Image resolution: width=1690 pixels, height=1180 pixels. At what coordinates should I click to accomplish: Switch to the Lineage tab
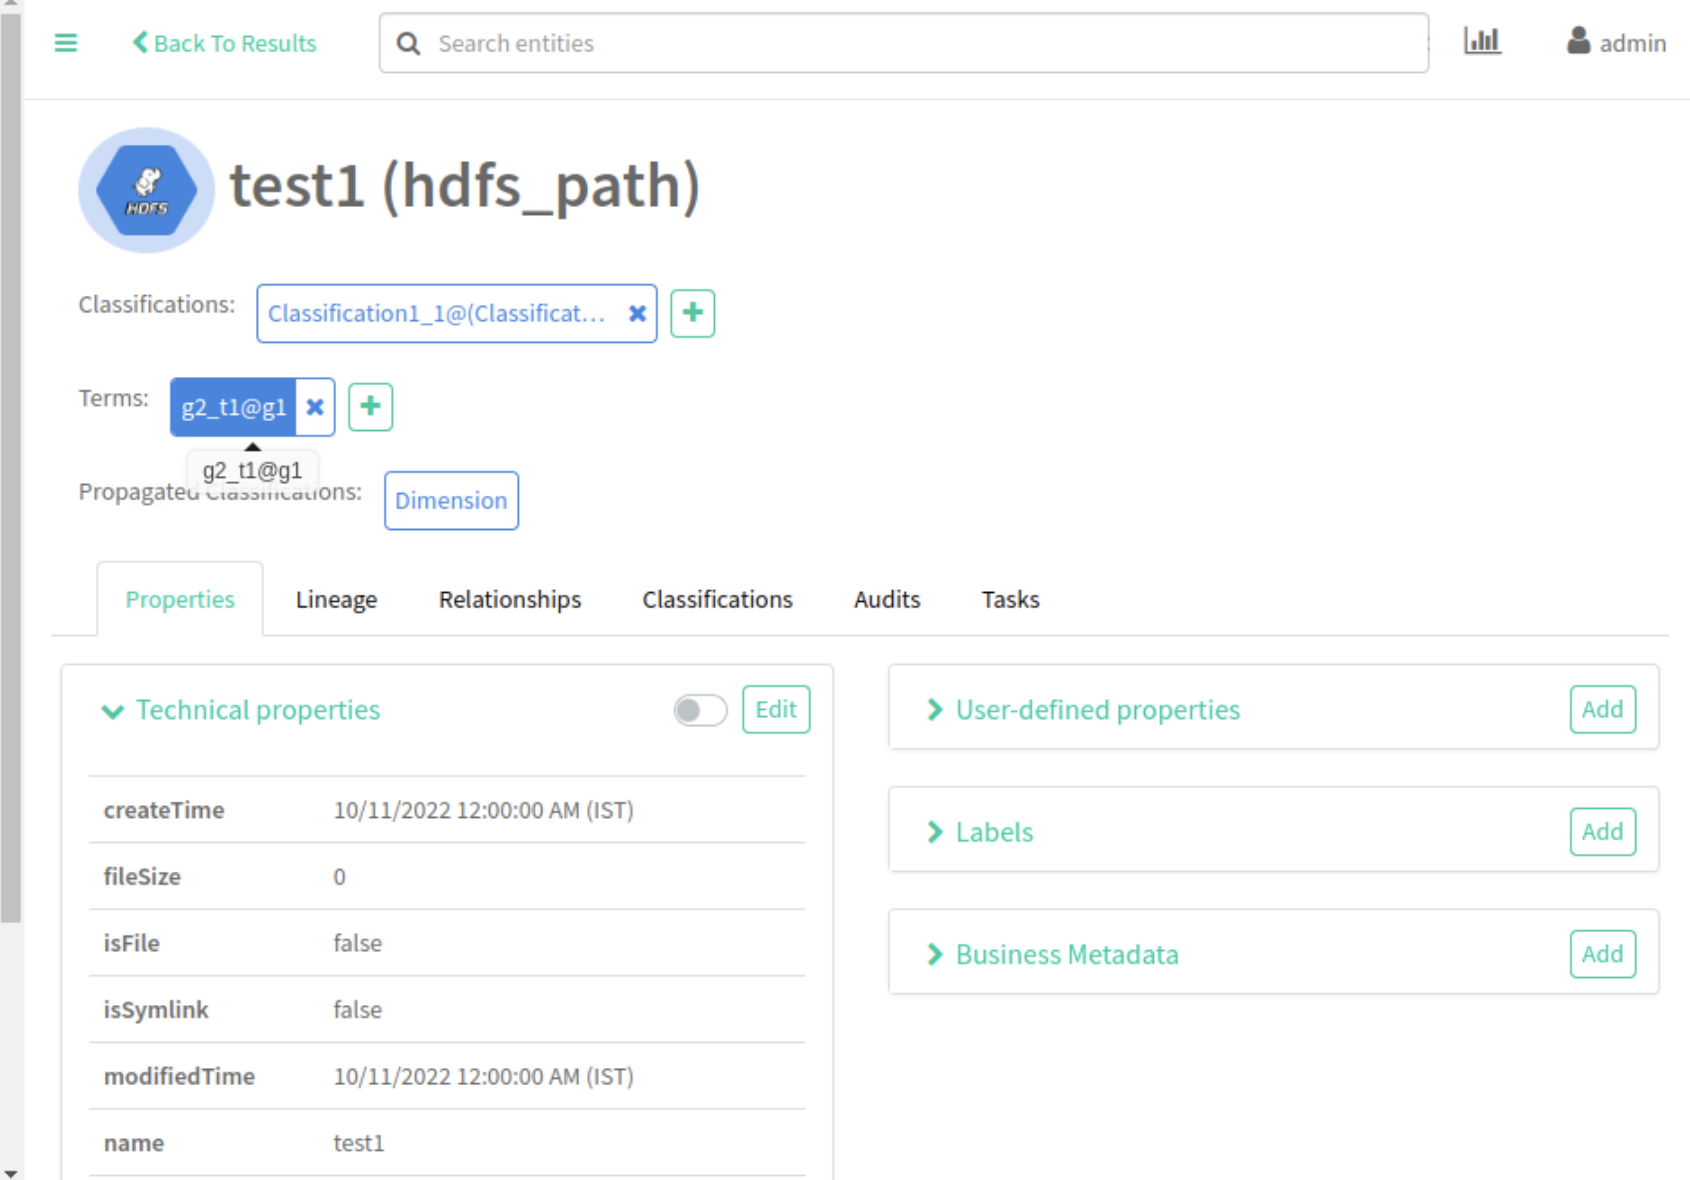click(x=336, y=600)
